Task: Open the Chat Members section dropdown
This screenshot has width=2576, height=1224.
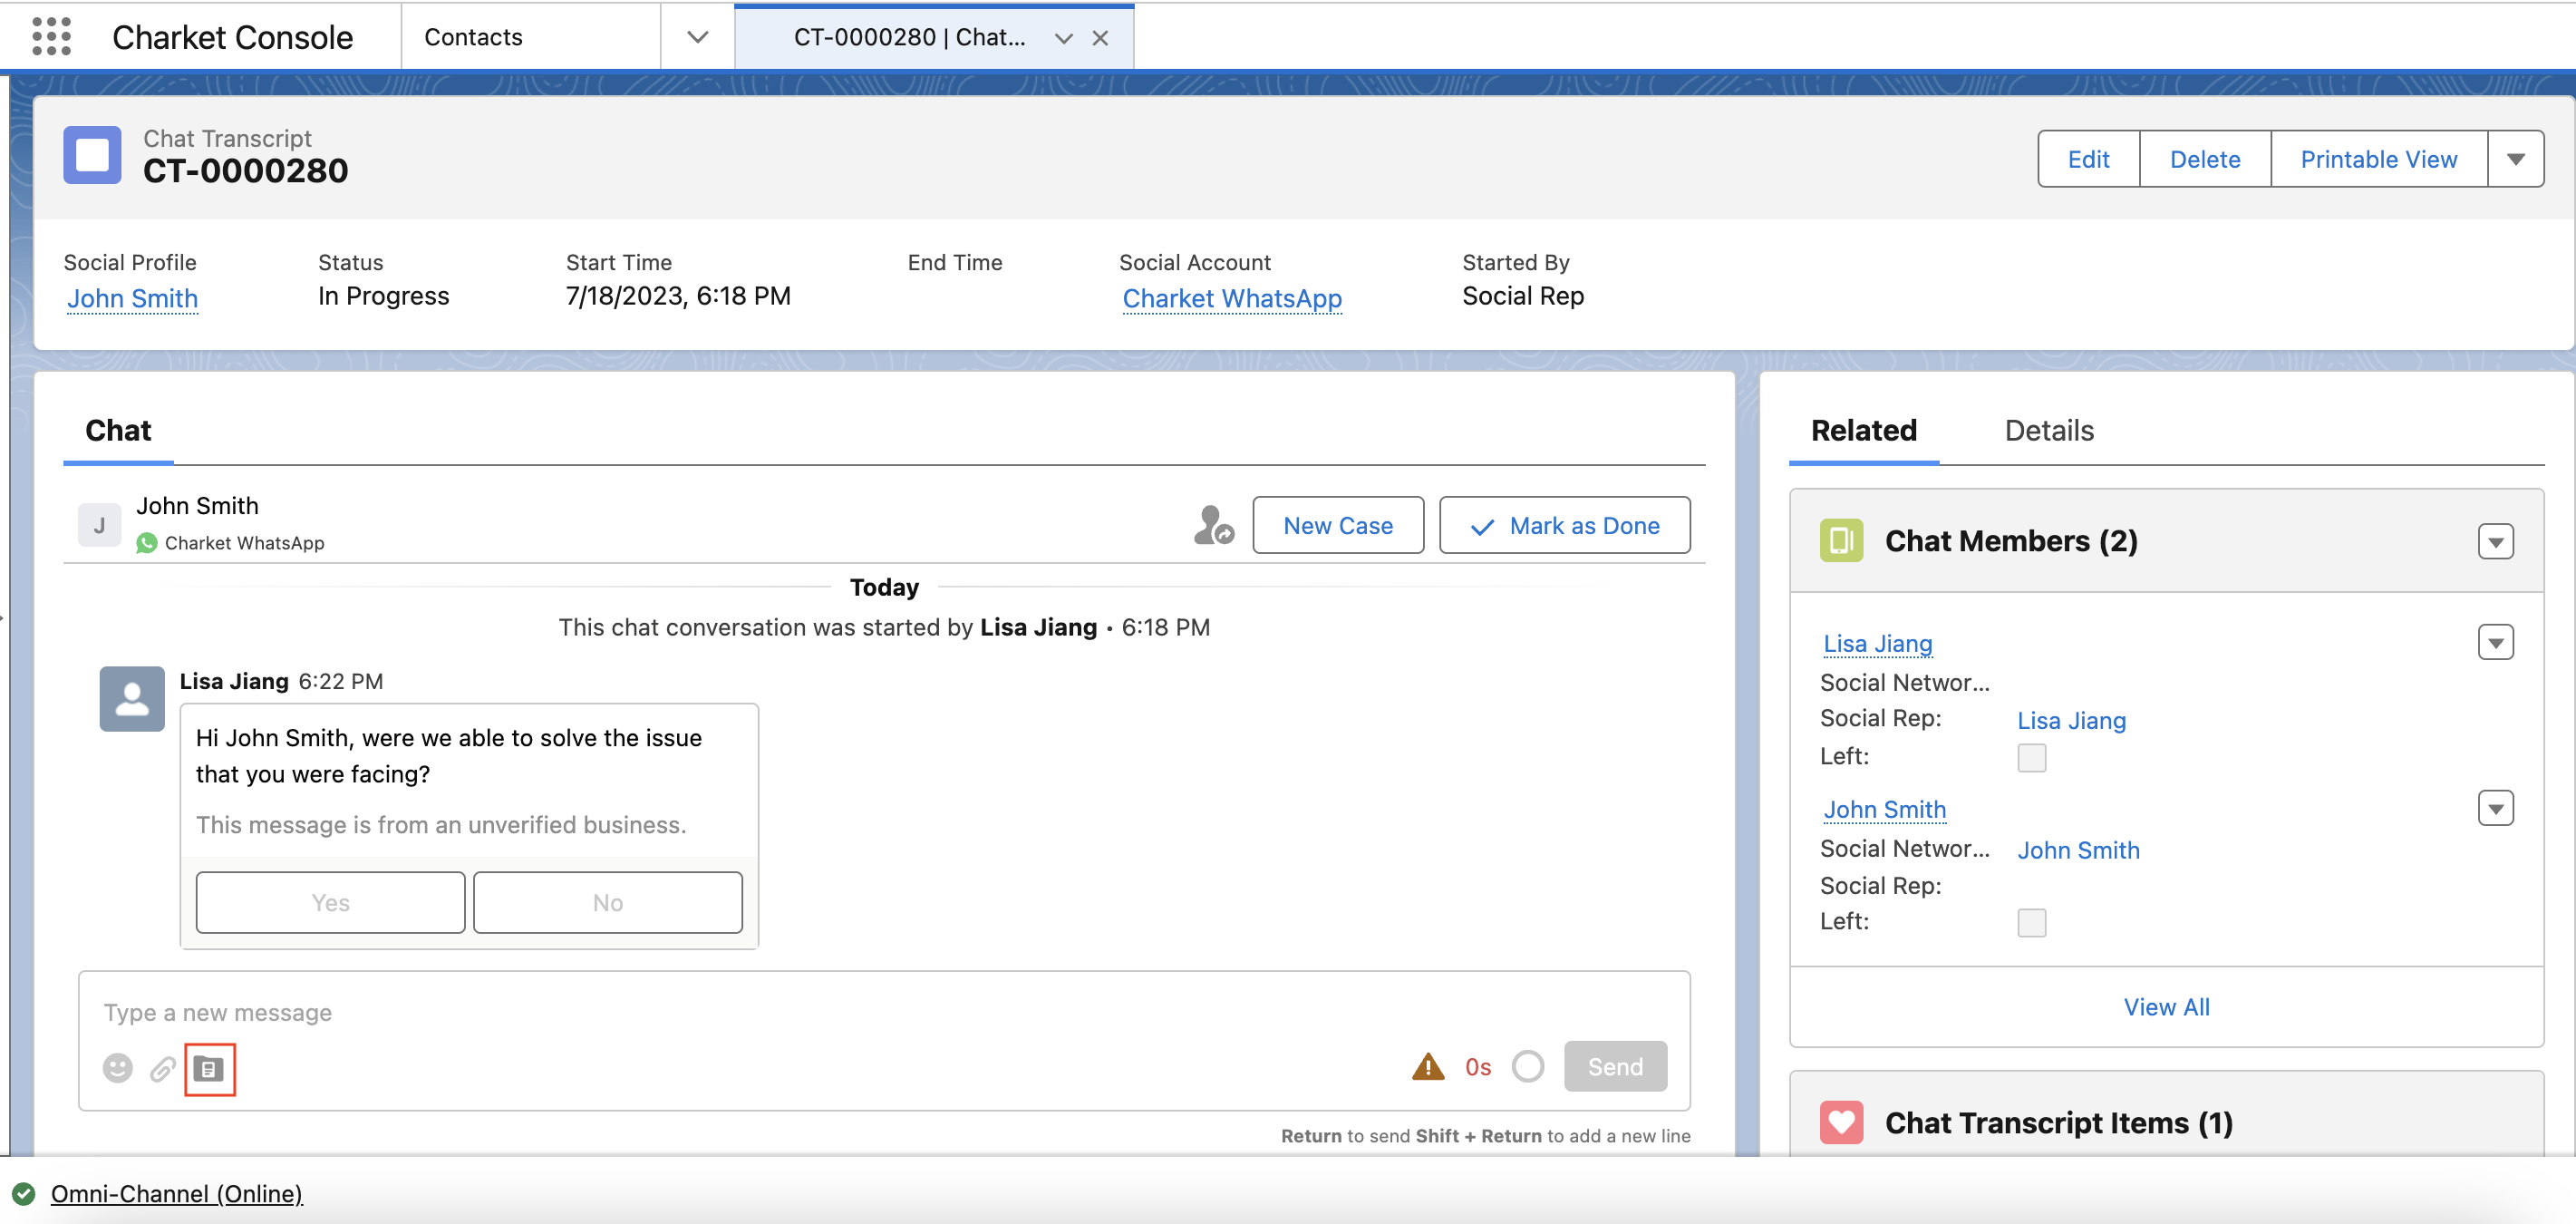Action: [2495, 542]
